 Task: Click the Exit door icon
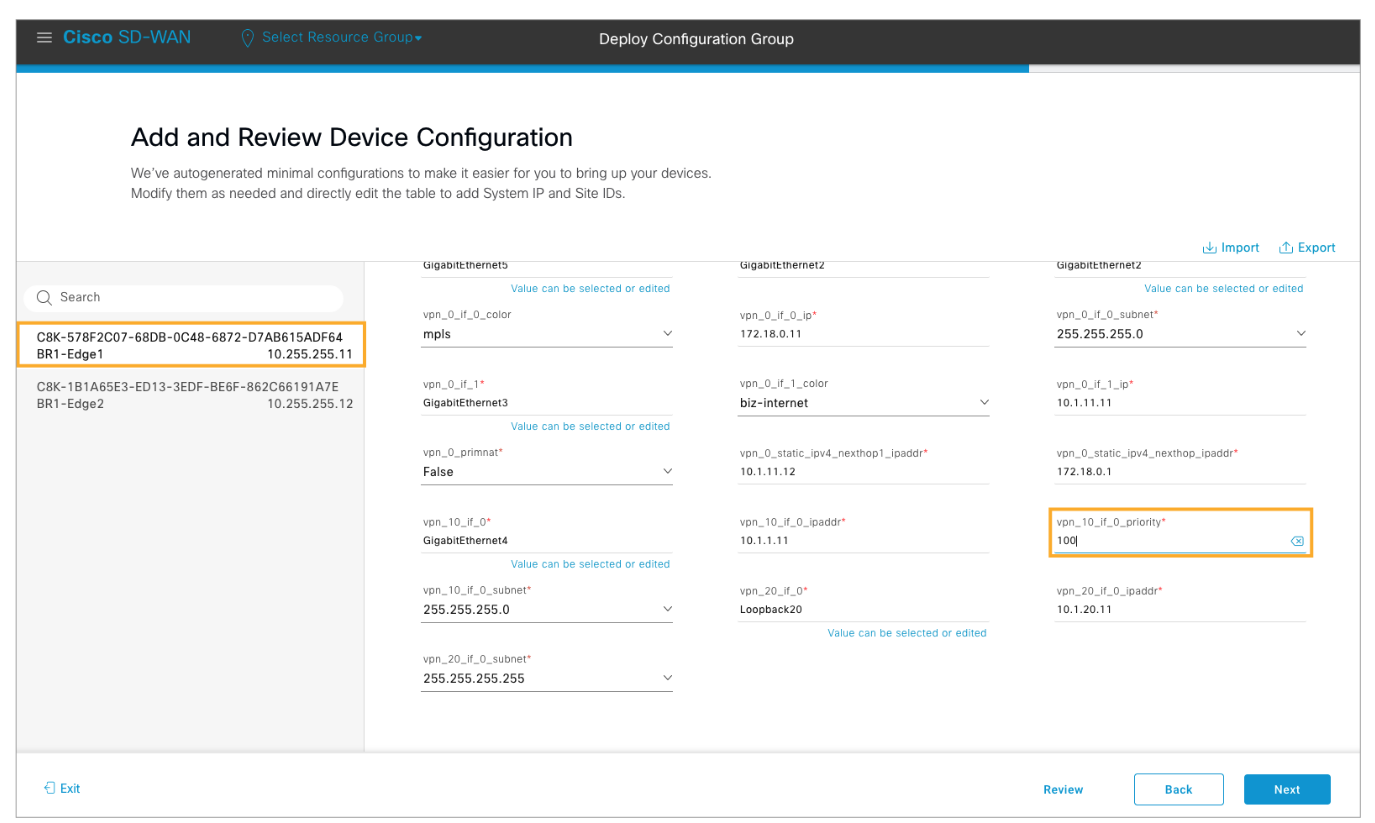(49, 788)
